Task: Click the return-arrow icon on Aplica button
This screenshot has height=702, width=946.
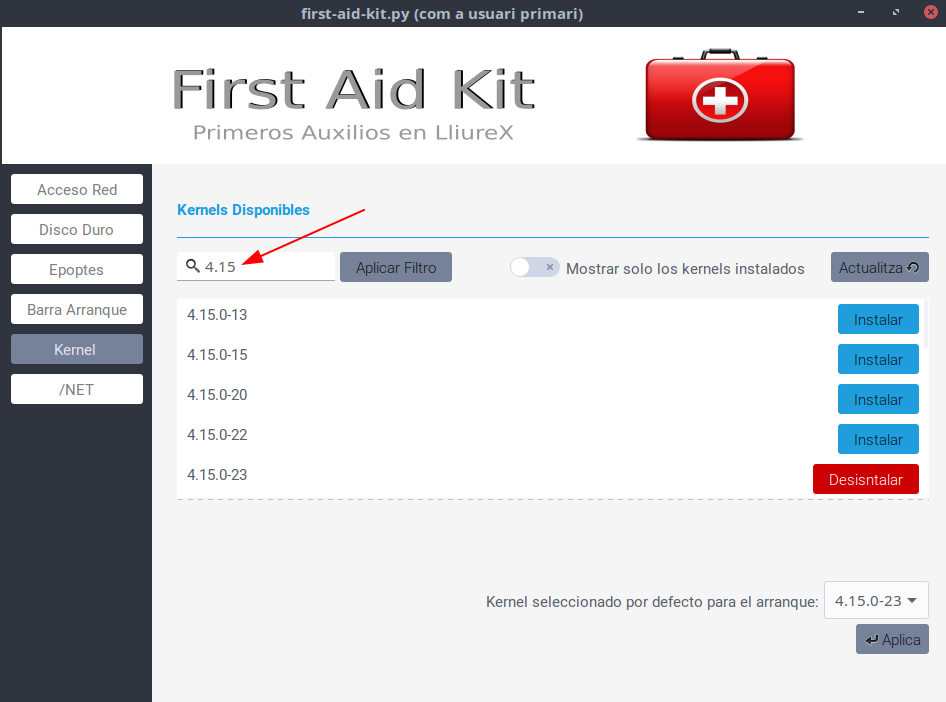Action: pos(872,640)
